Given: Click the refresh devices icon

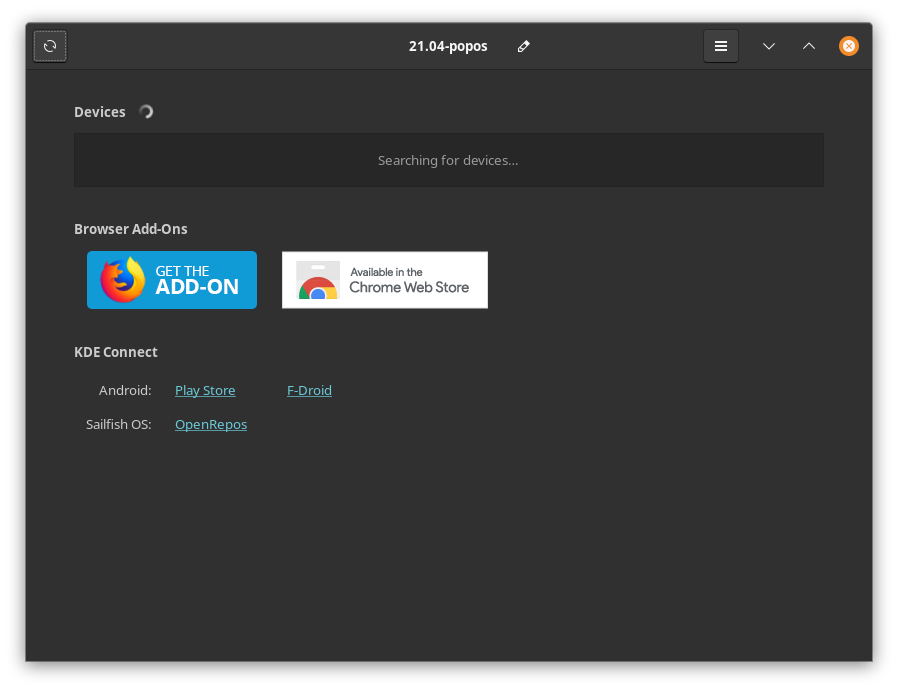Looking at the screenshot, I should [49, 45].
